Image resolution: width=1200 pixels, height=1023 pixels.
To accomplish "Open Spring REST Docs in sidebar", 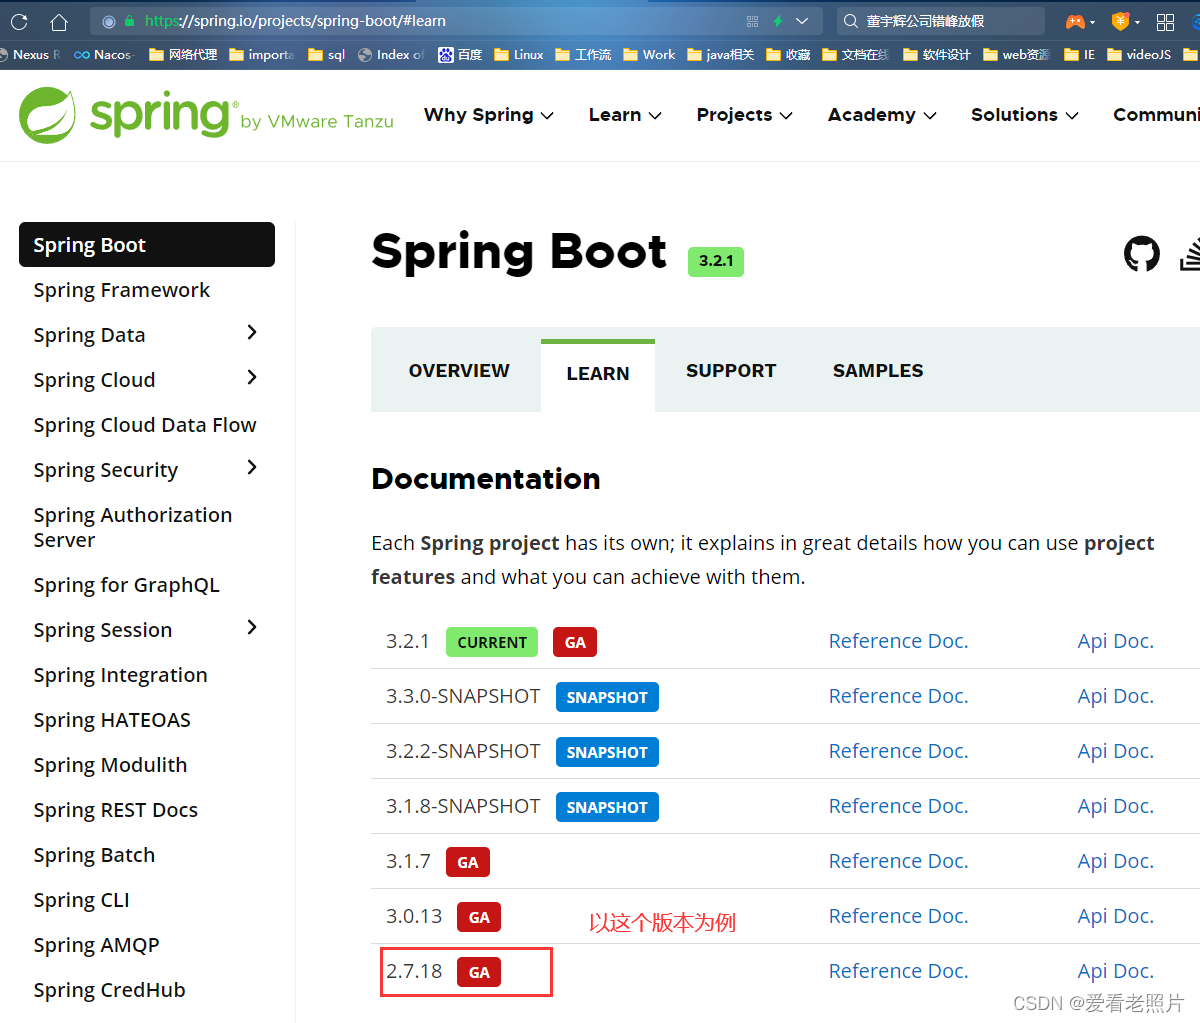I will [x=116, y=810].
